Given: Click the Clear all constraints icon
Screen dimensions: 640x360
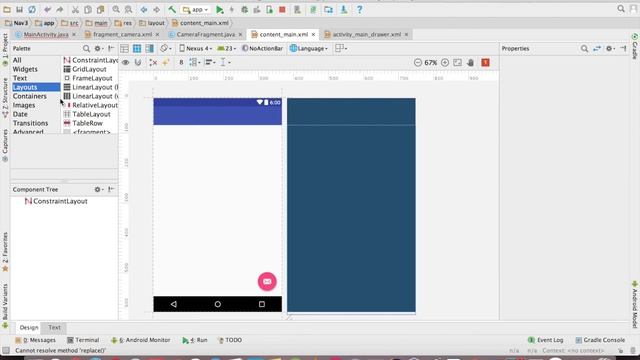Looking at the screenshot, I should pos(153,62).
